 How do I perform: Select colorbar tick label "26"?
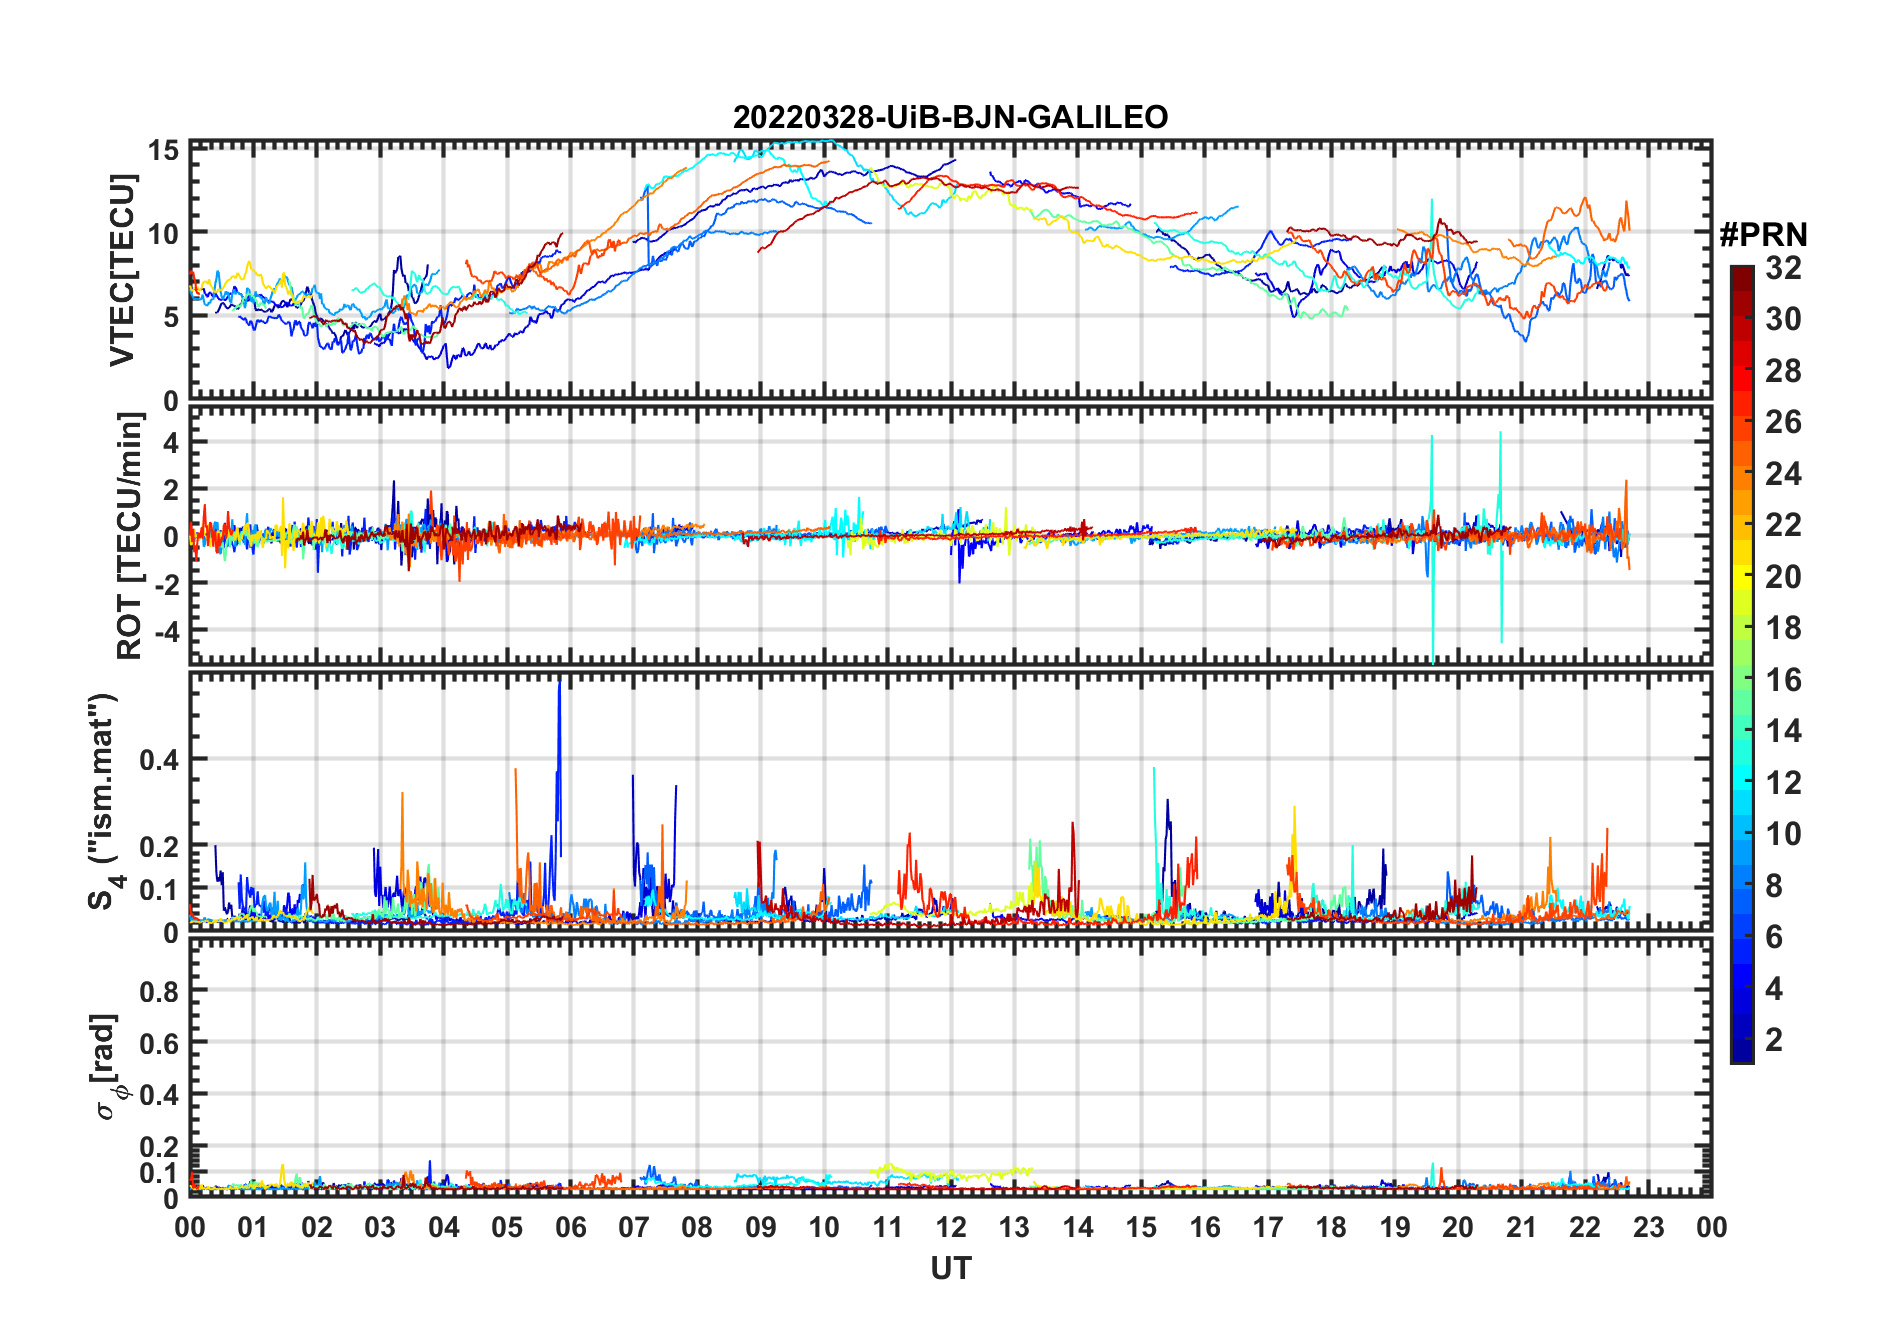tap(1783, 422)
